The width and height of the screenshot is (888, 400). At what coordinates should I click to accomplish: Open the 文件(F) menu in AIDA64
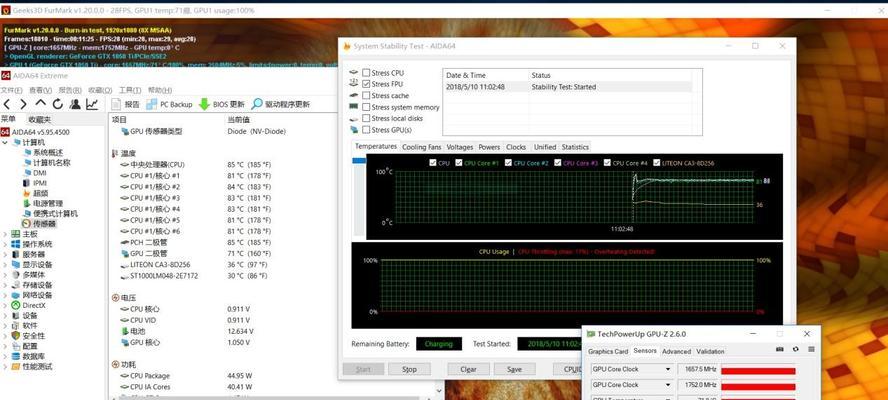[11, 90]
